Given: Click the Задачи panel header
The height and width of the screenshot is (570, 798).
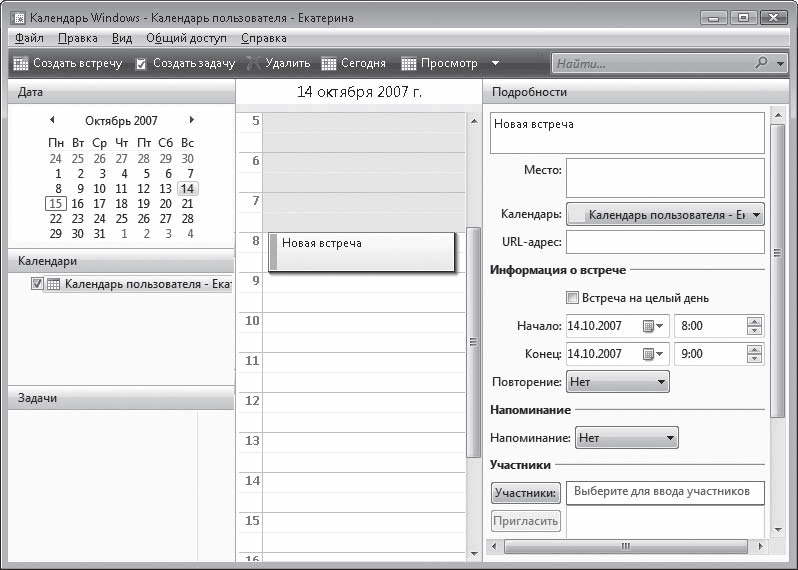Looking at the screenshot, I should tap(121, 398).
